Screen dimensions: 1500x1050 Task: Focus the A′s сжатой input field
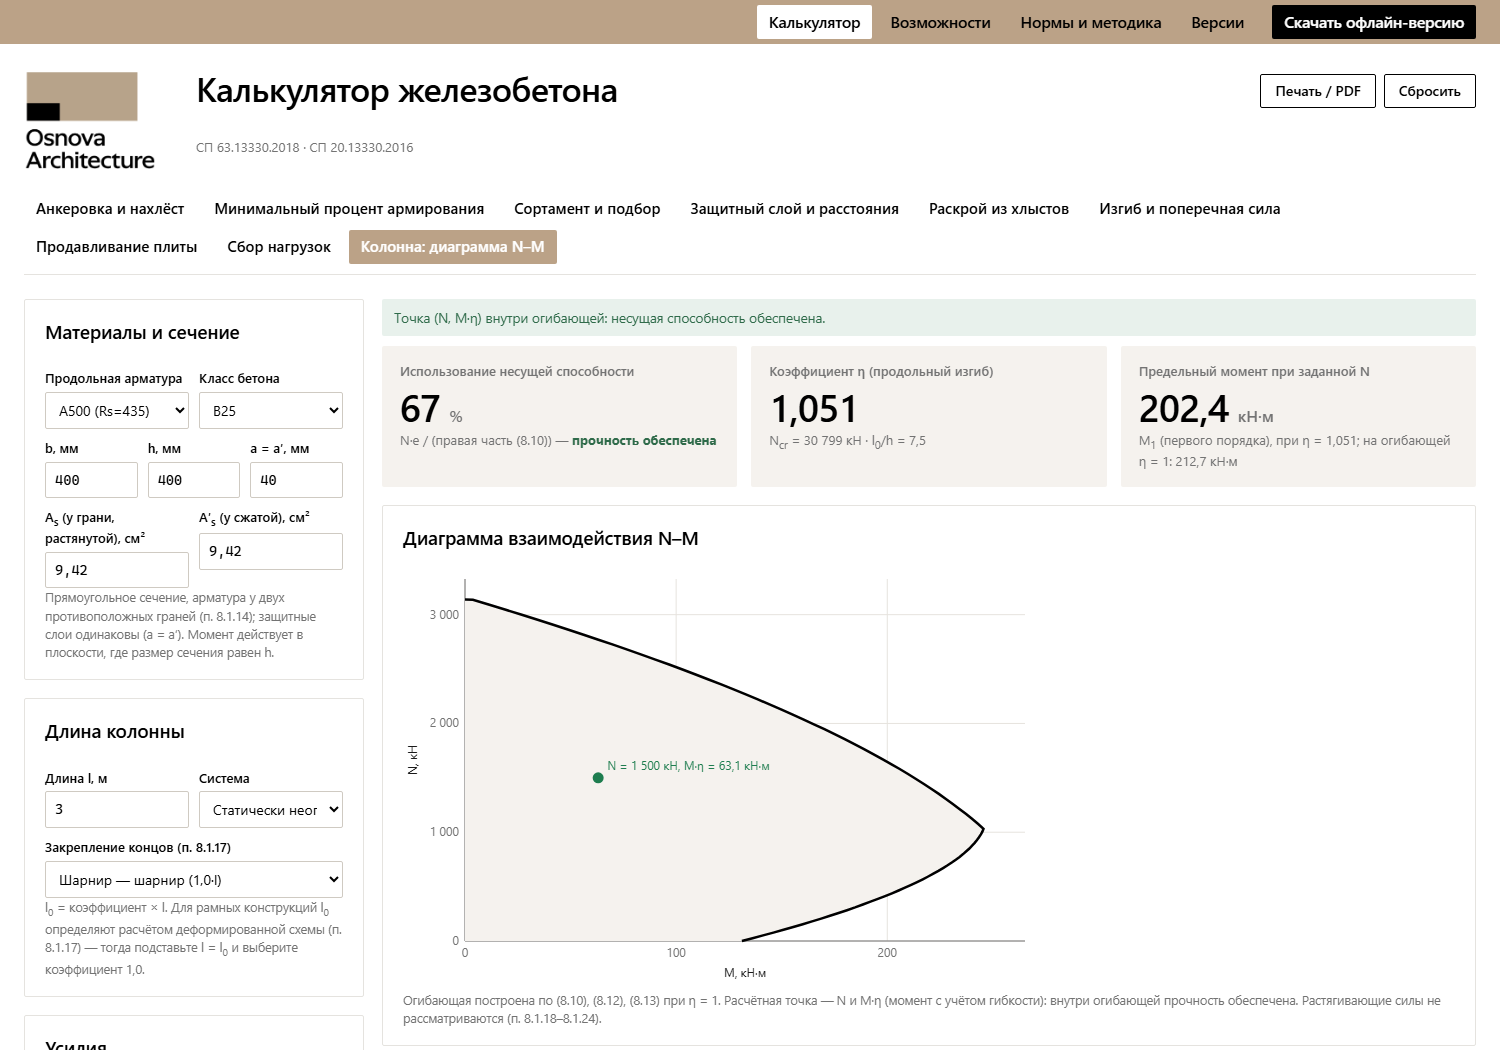point(271,551)
